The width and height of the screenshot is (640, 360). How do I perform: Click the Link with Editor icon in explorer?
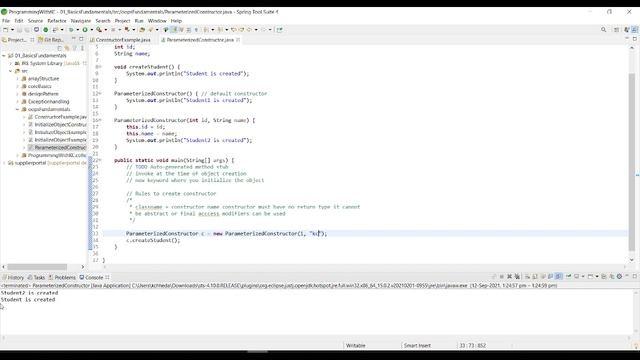(67, 48)
